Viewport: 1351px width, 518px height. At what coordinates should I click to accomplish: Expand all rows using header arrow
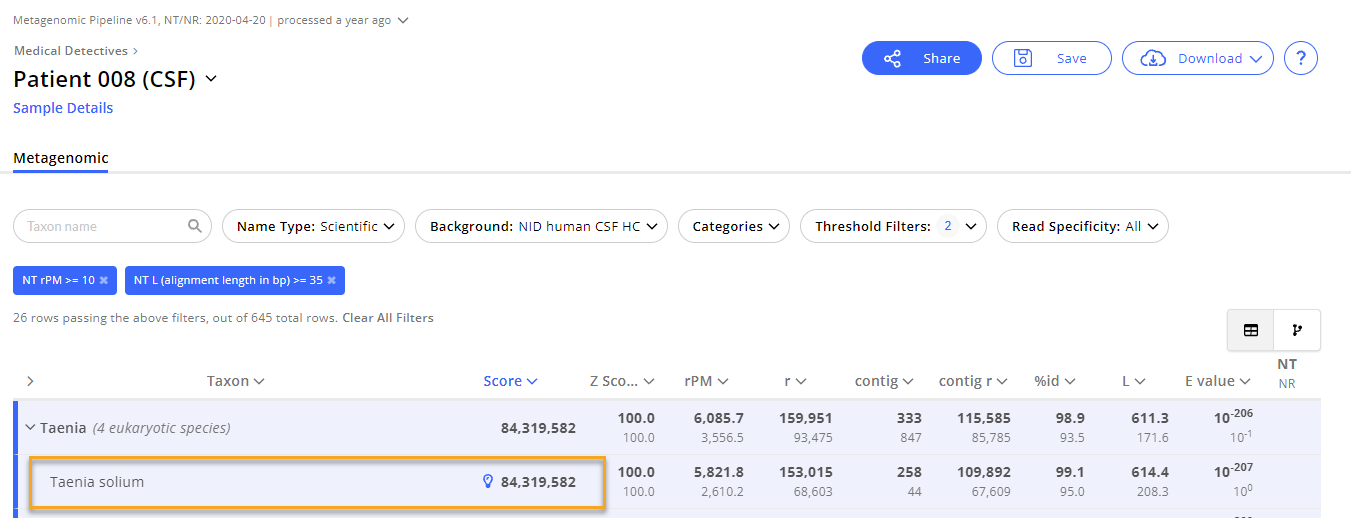point(30,381)
